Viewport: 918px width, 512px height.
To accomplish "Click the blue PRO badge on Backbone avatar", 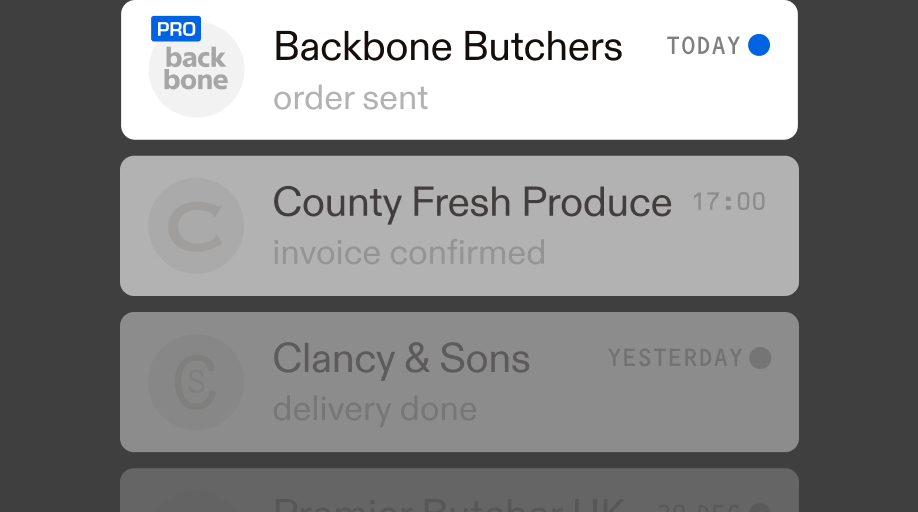I will tap(176, 29).
